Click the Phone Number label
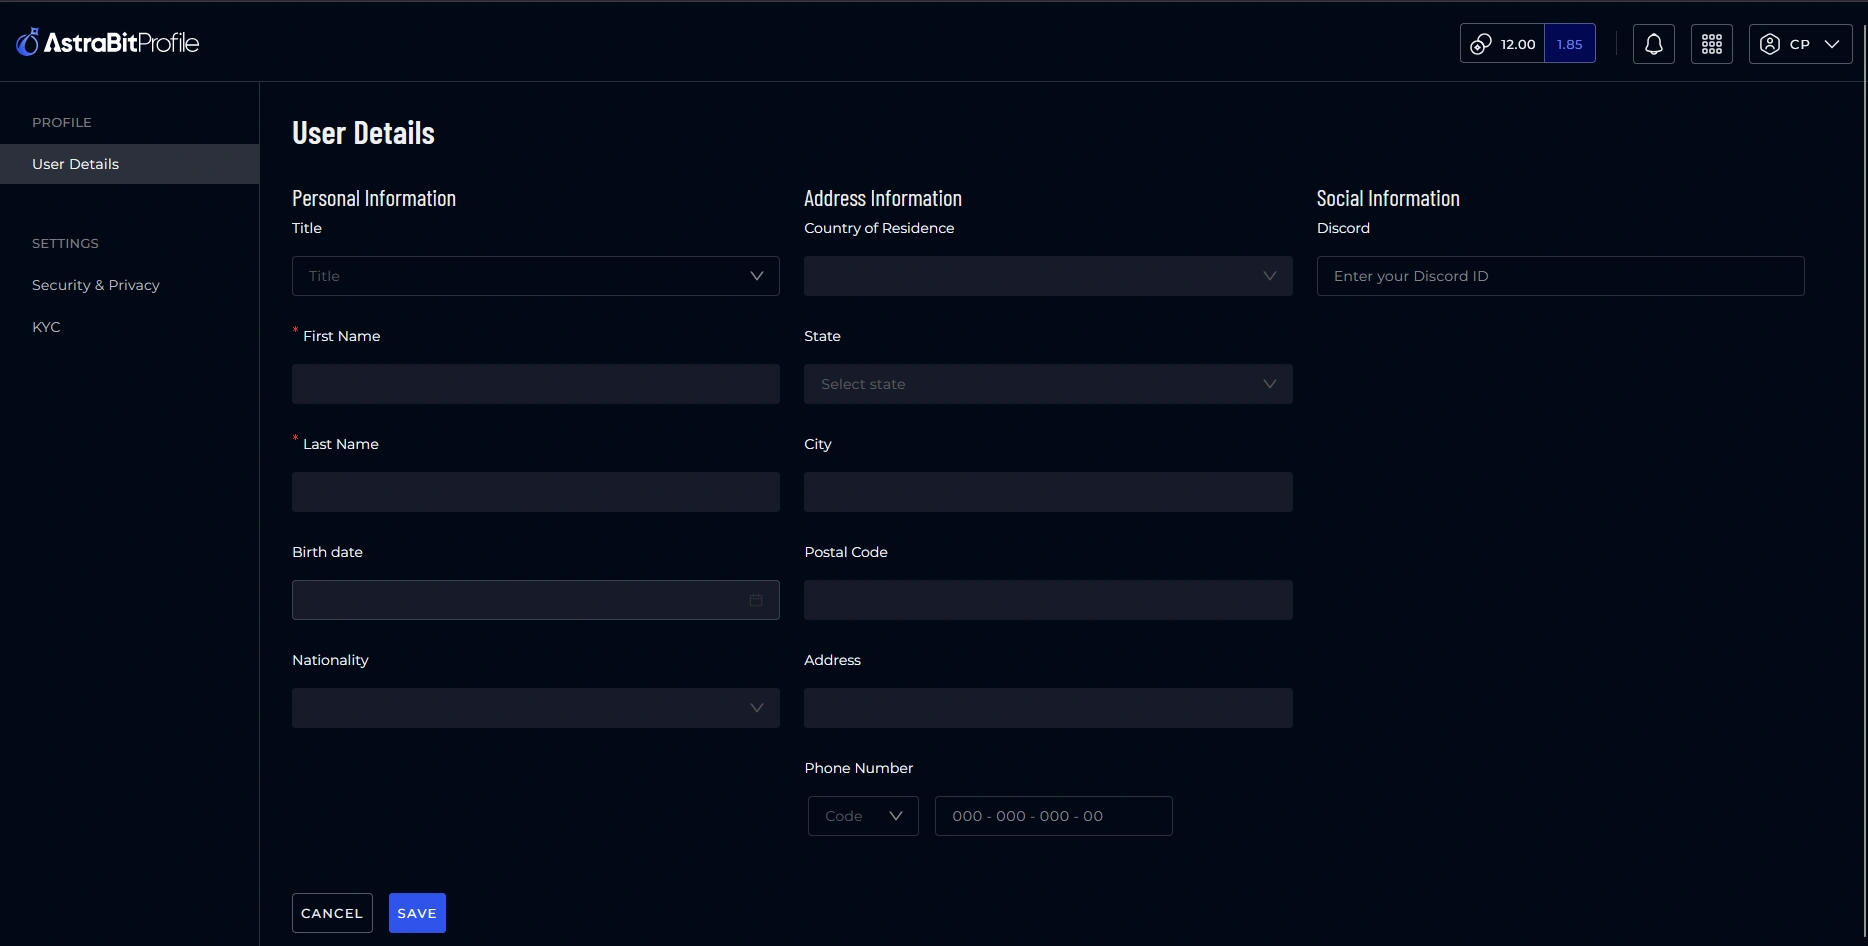The width and height of the screenshot is (1868, 946). [x=859, y=768]
